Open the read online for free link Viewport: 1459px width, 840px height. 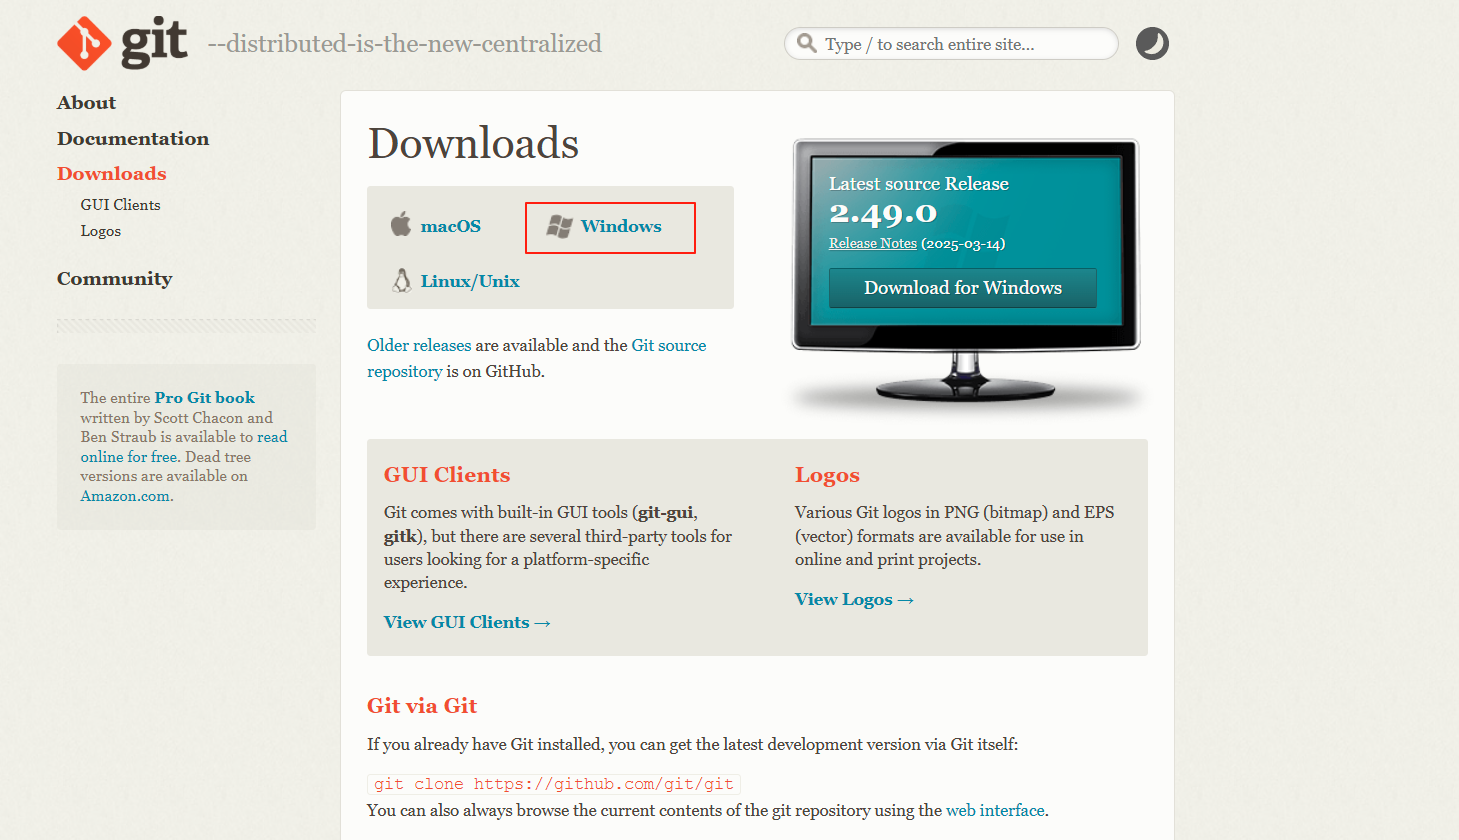tap(184, 447)
